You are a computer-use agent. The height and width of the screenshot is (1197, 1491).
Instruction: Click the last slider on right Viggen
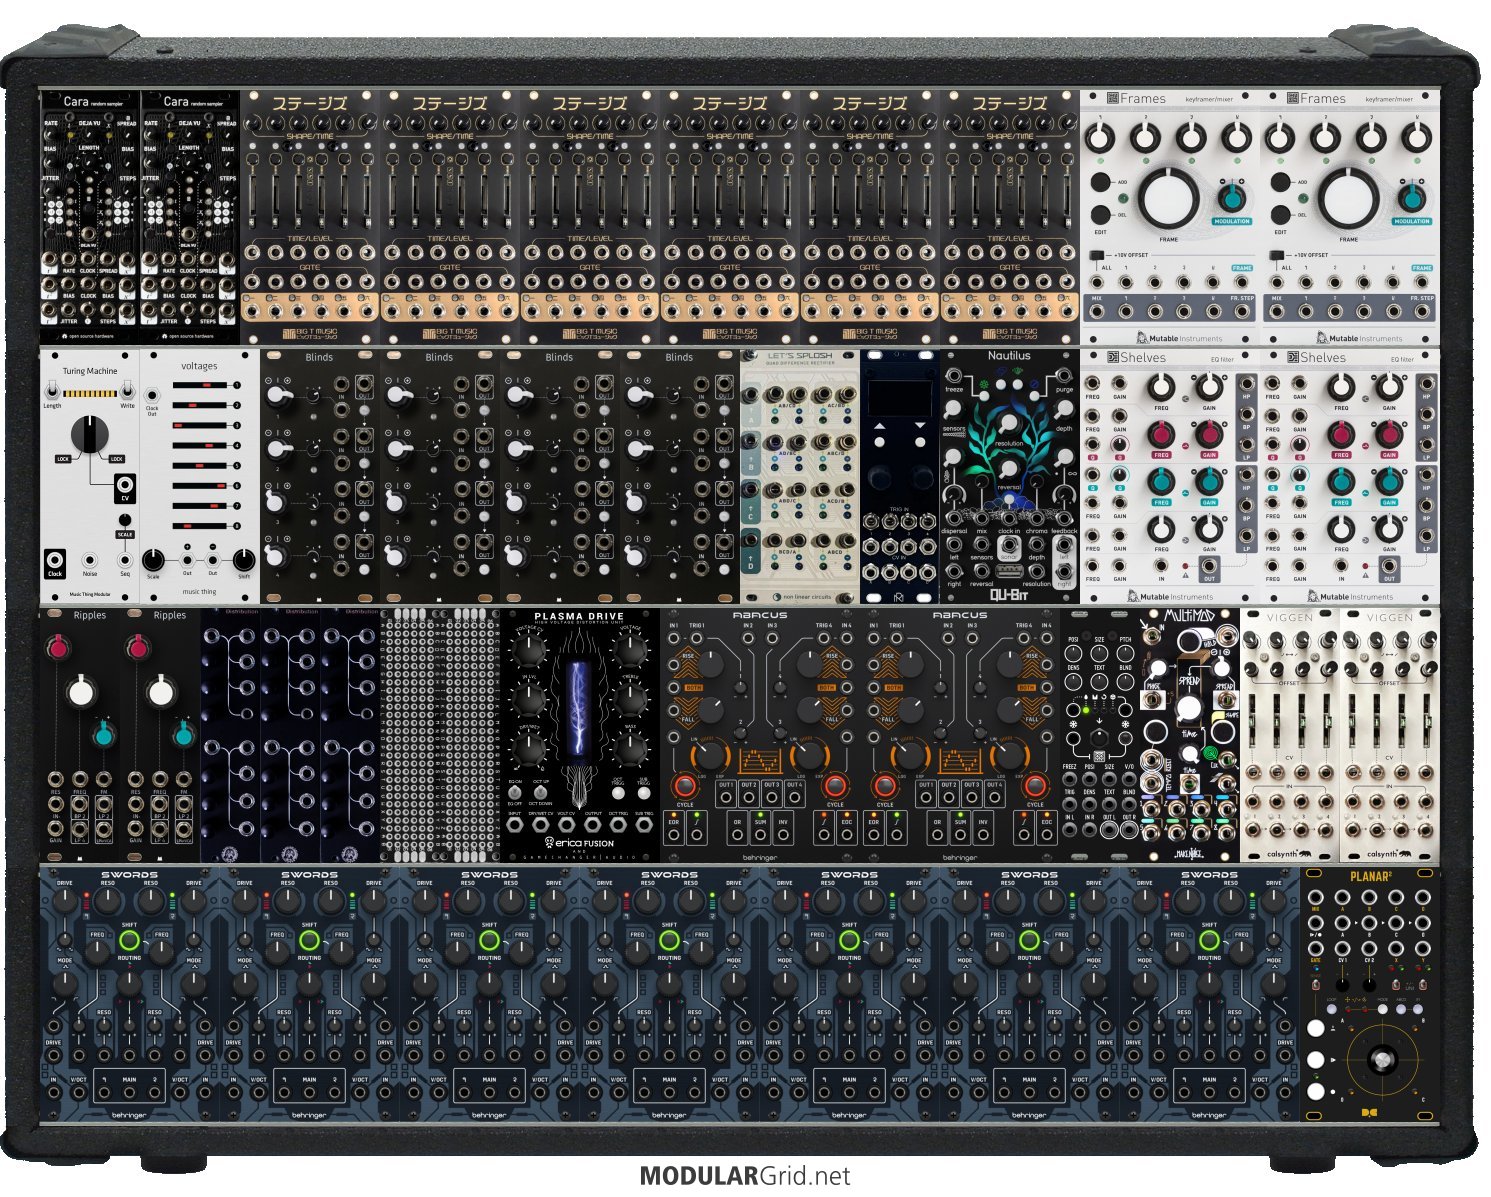[x=1425, y=719]
